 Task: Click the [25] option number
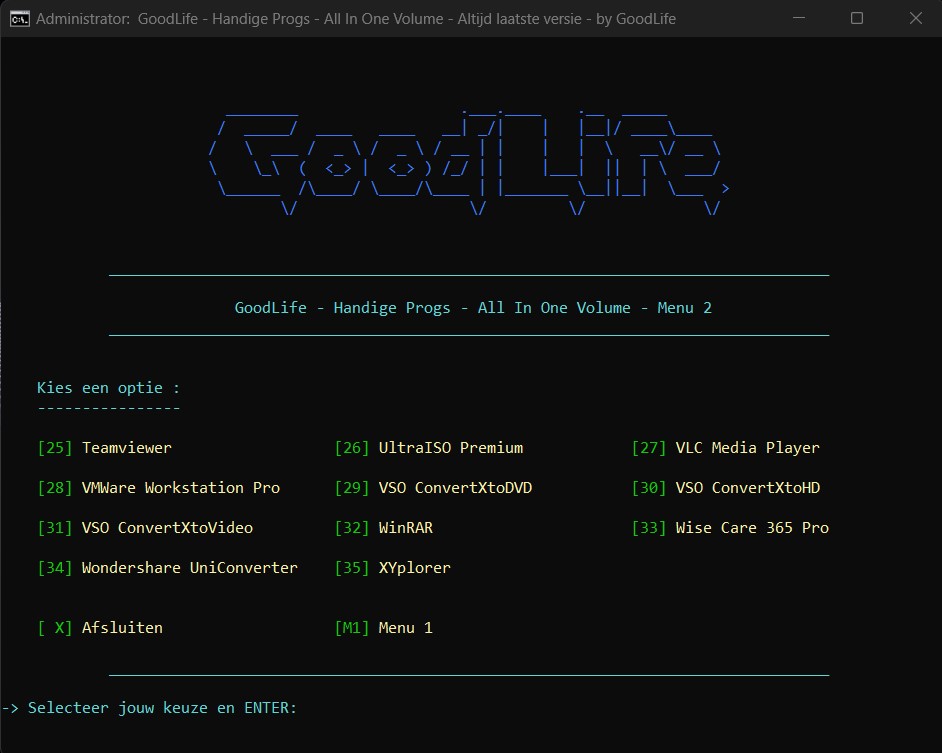tap(55, 448)
